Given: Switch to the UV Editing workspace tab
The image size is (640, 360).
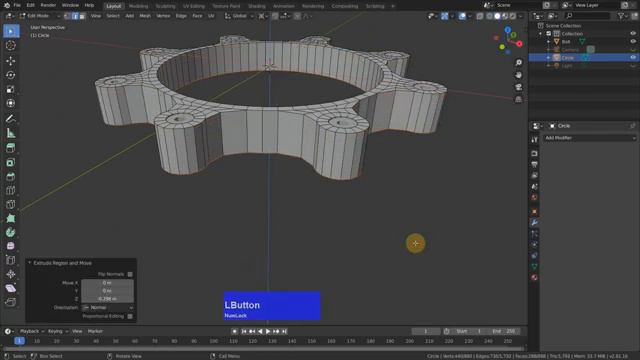Looking at the screenshot, I should (x=193, y=6).
